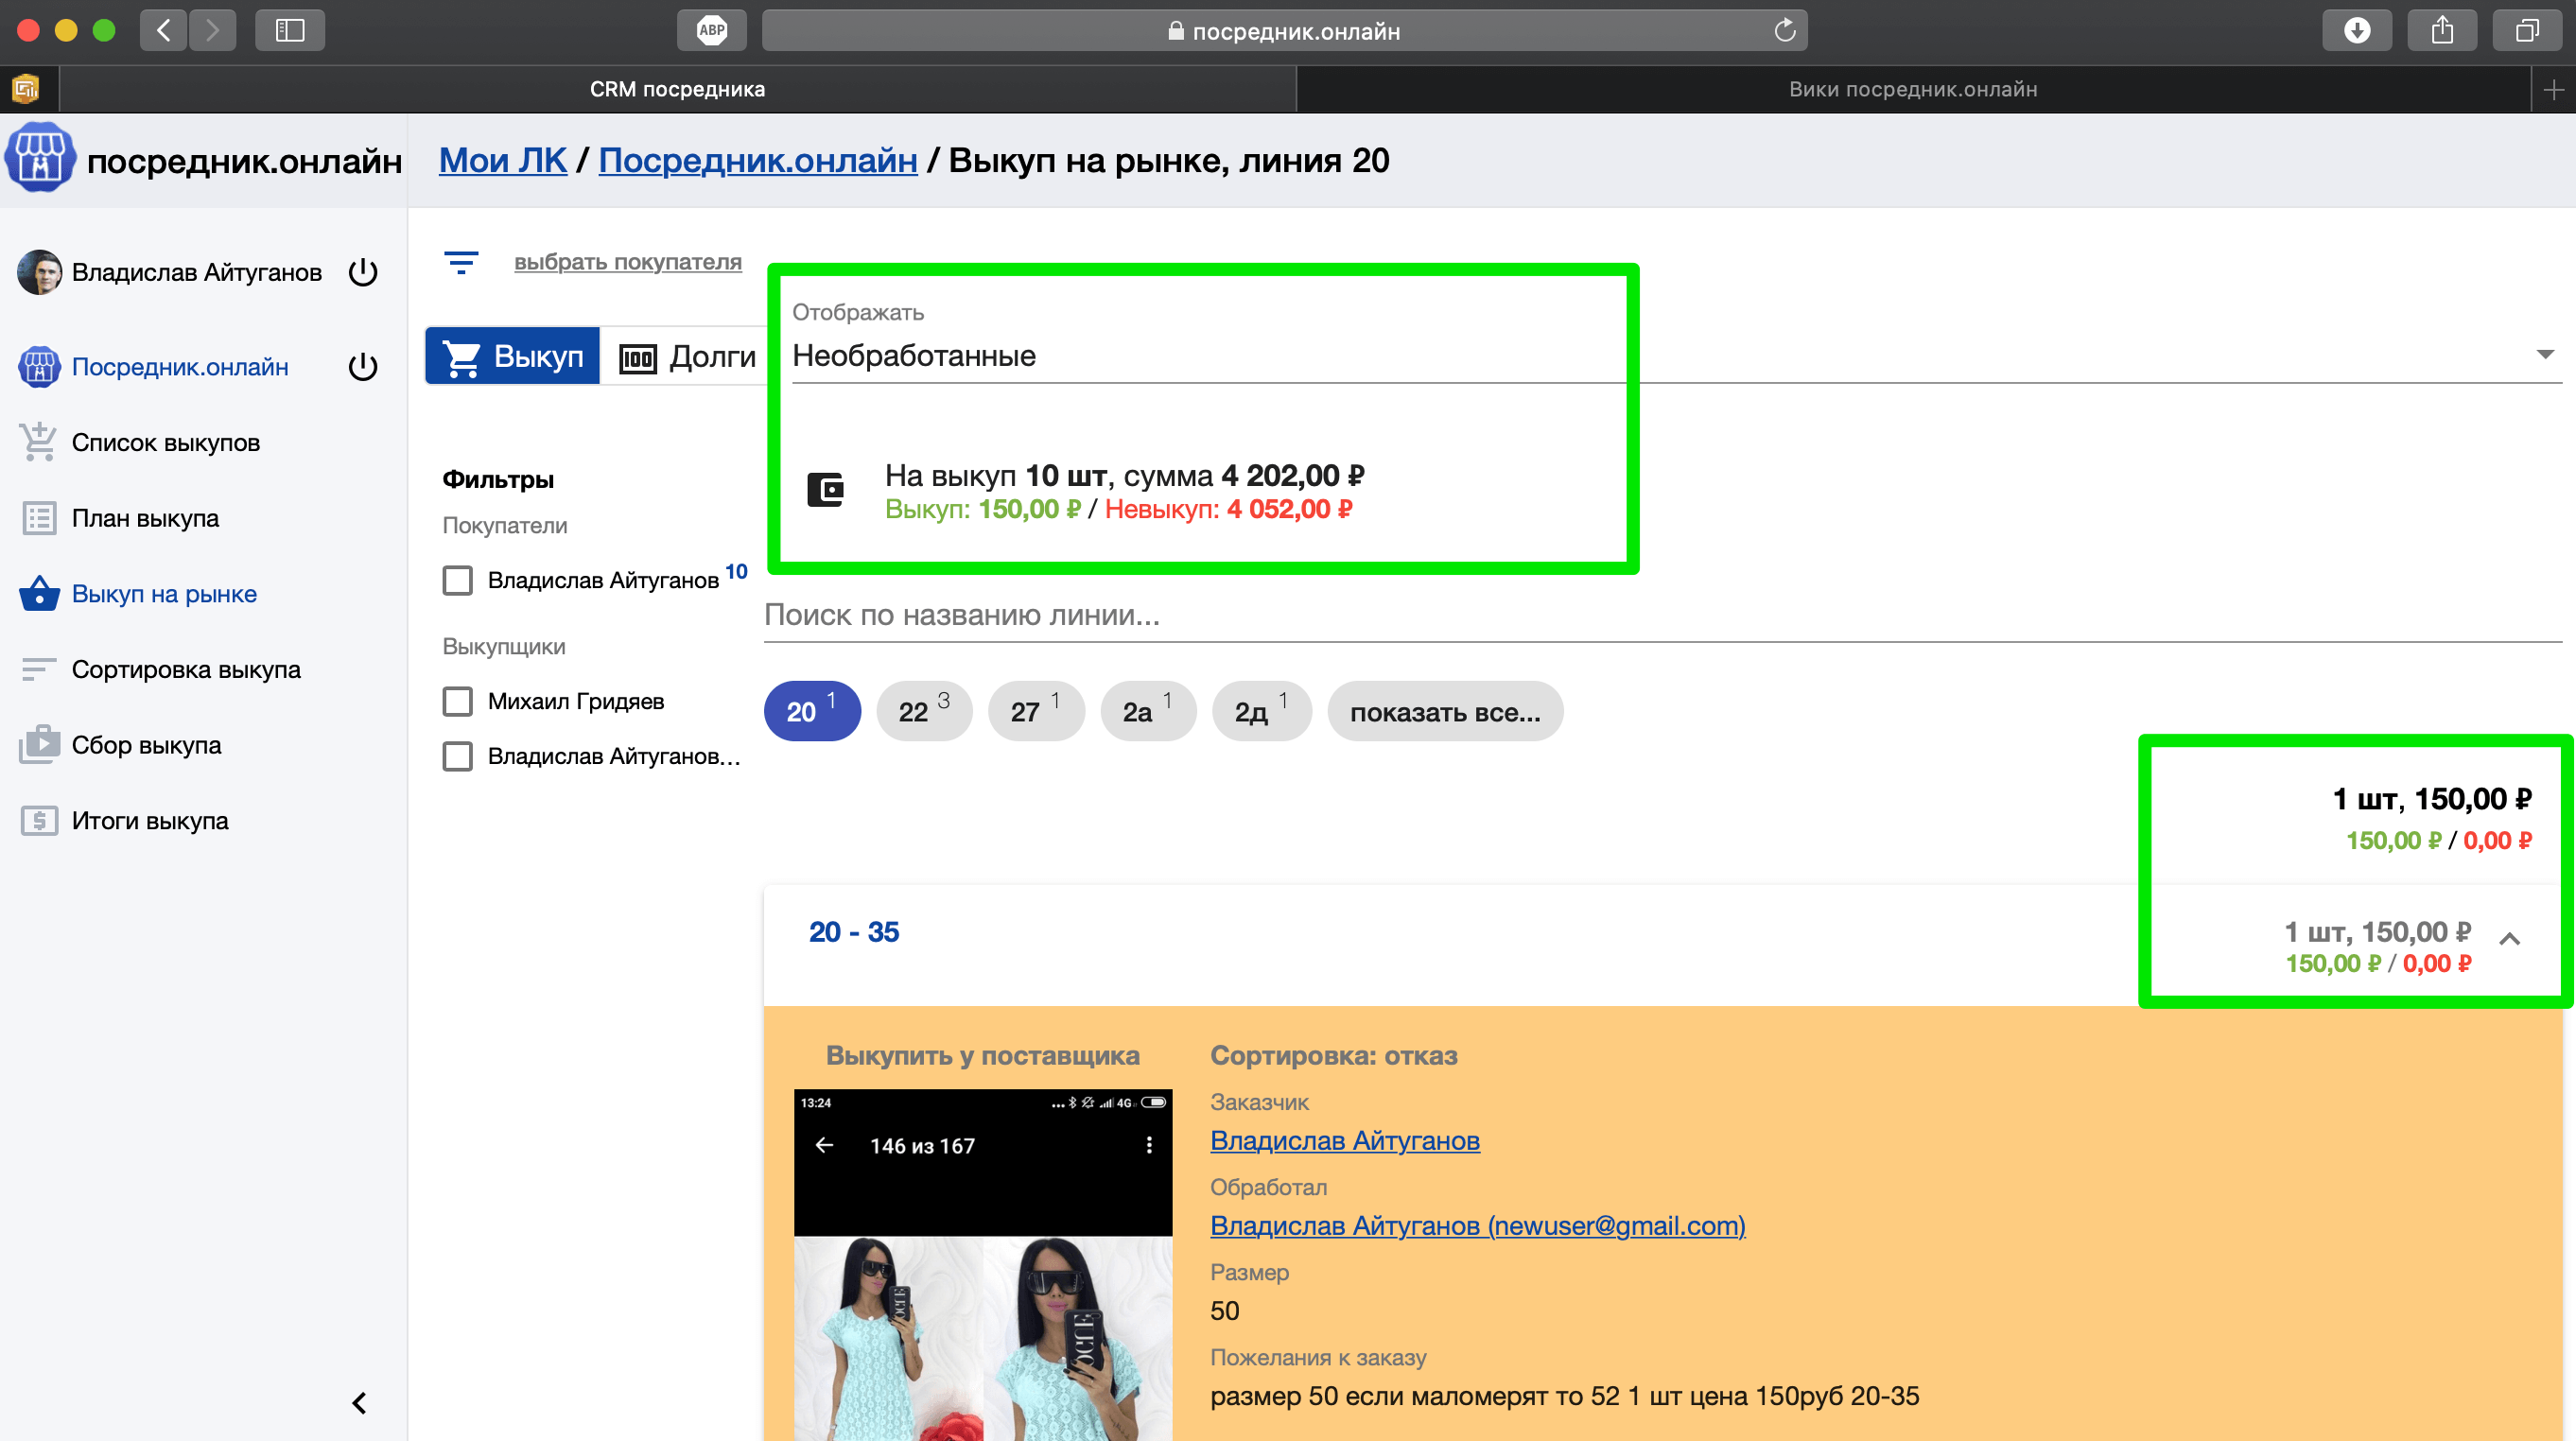Open План выкупа list icon

(x=38, y=518)
